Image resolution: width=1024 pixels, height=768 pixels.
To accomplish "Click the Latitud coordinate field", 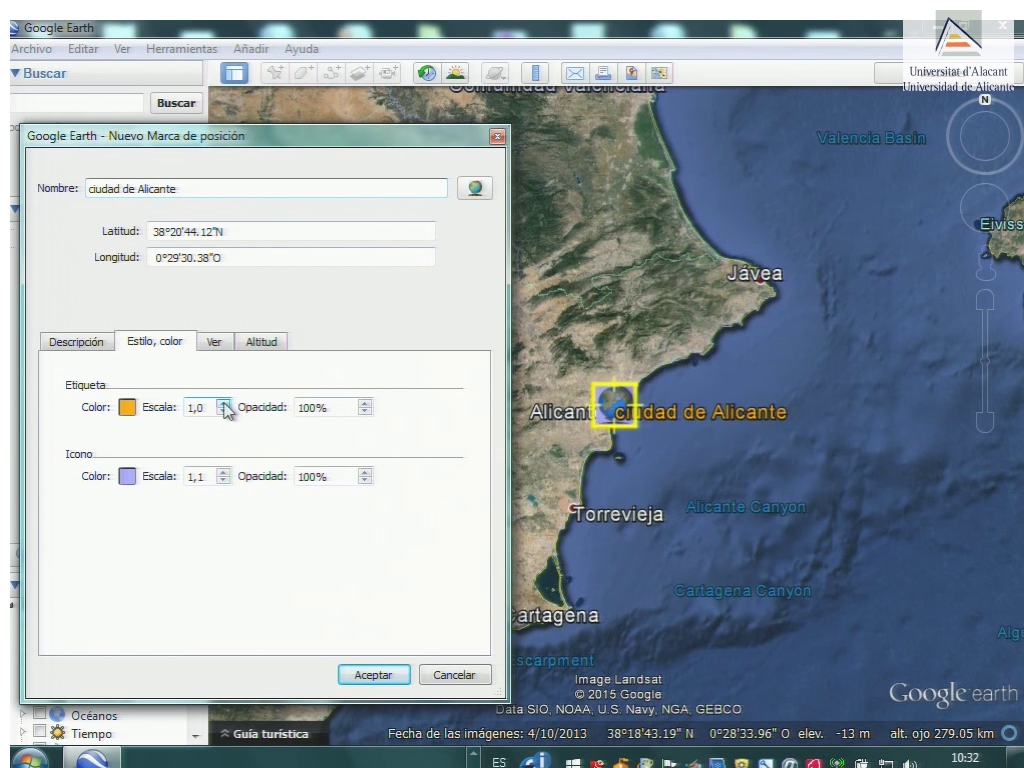I will pyautogui.click(x=291, y=231).
